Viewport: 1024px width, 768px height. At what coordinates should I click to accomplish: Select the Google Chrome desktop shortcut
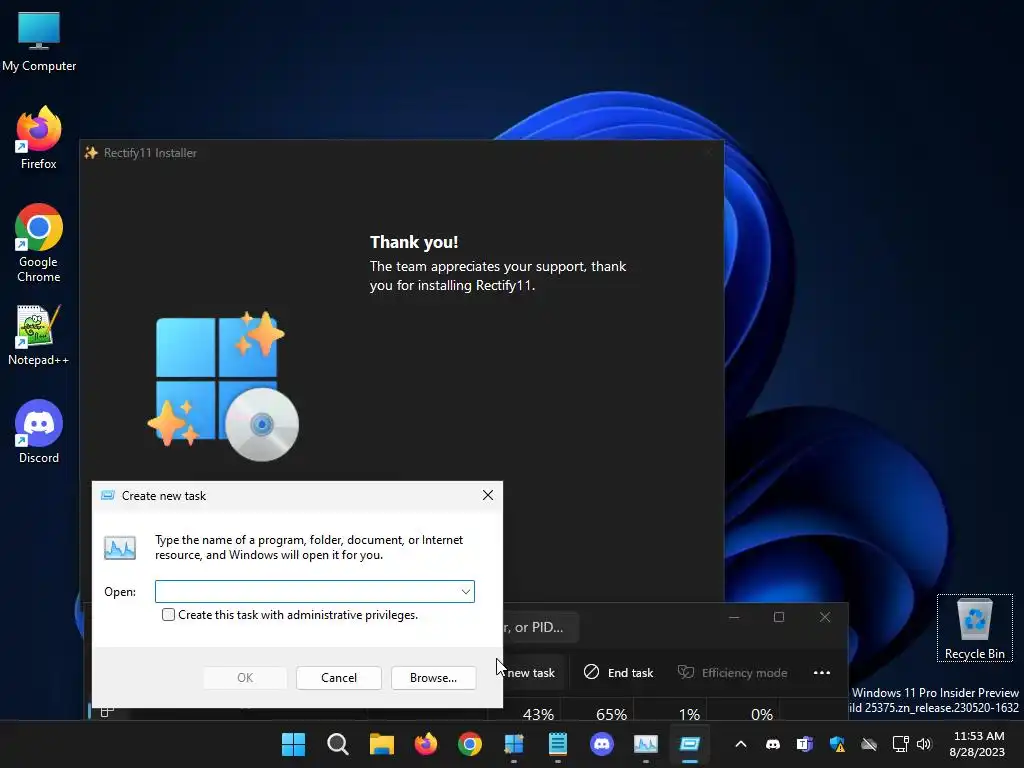click(39, 243)
